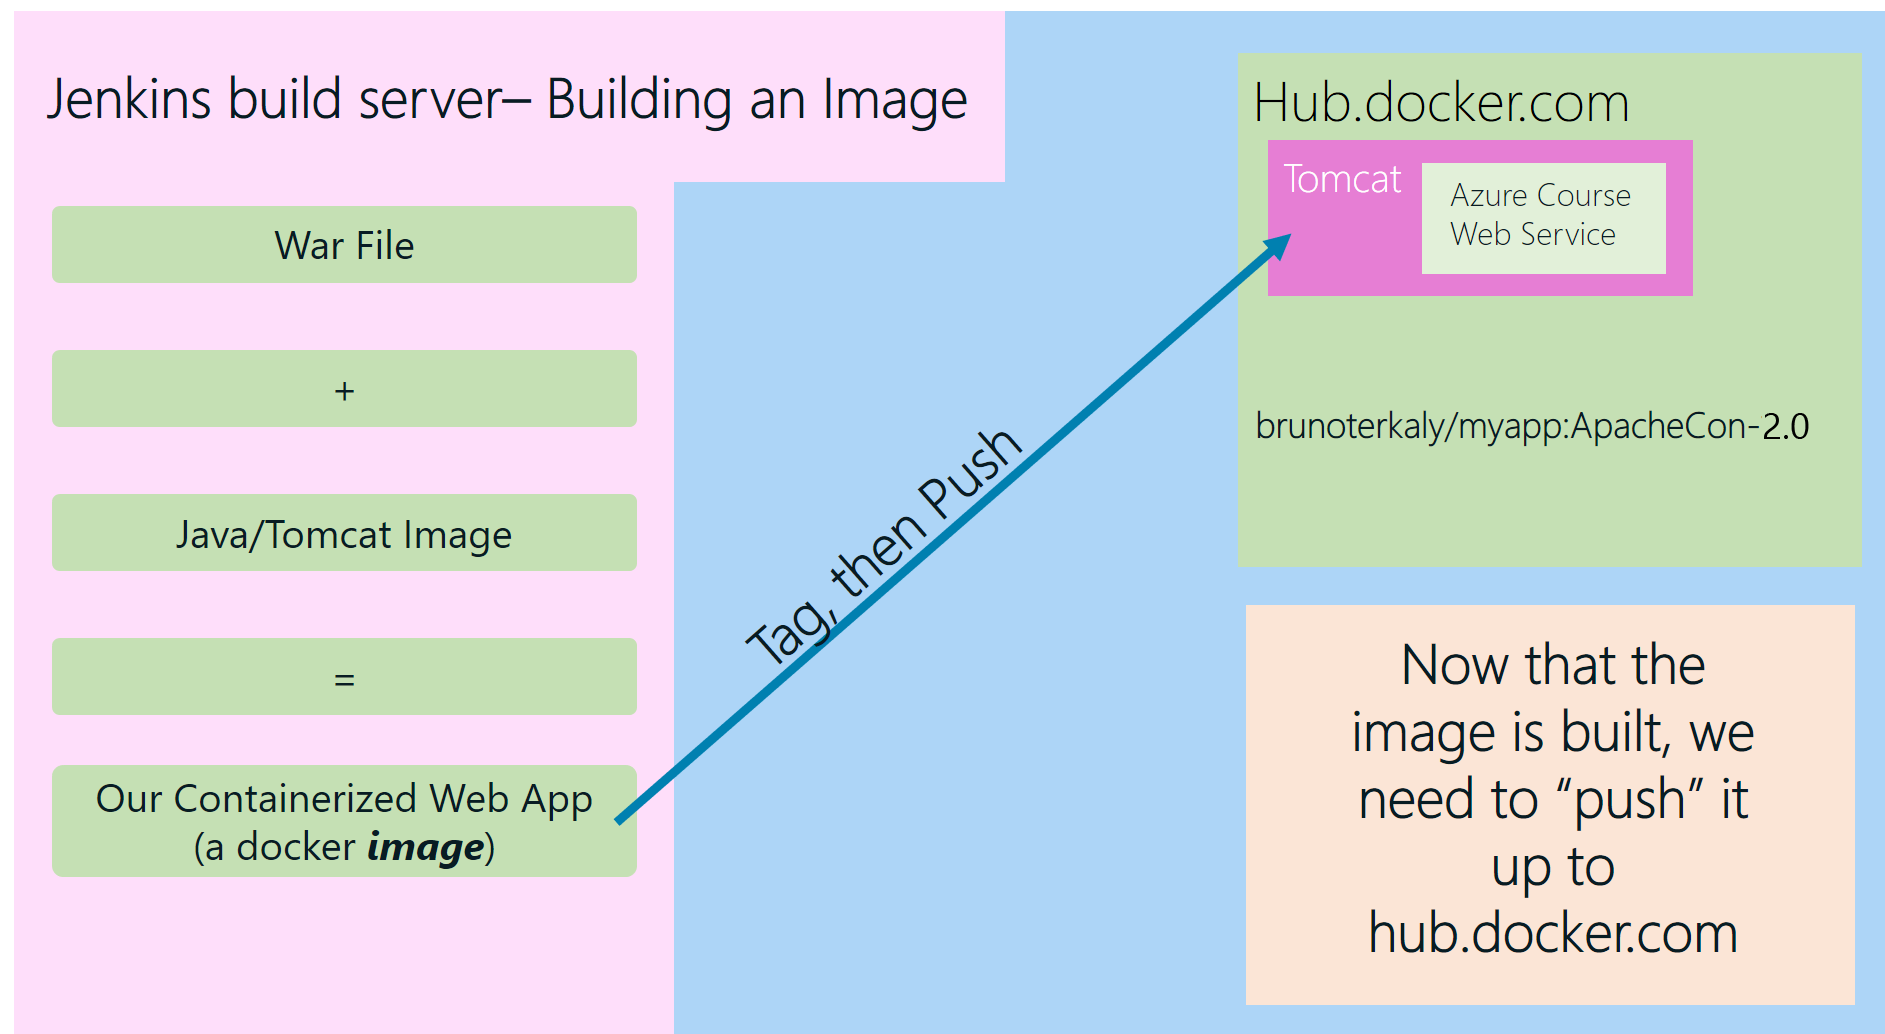Click the Now that the image is built note

point(1550,804)
